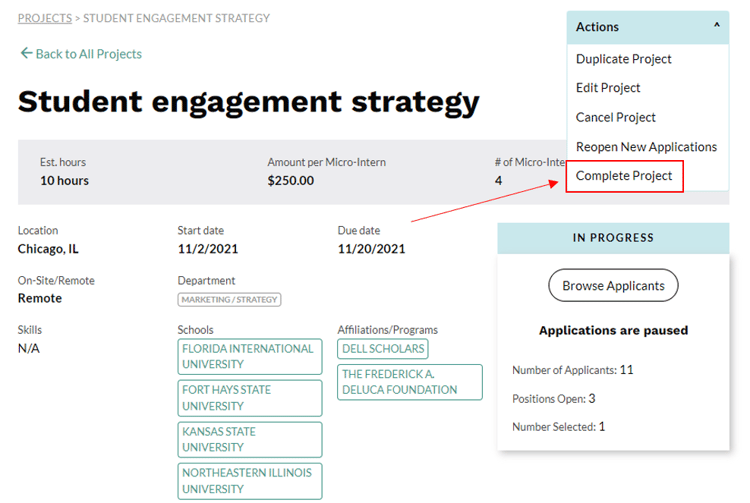Screen dimensions: 750x503
Task: Click the Florida International University school tag
Action: point(250,357)
